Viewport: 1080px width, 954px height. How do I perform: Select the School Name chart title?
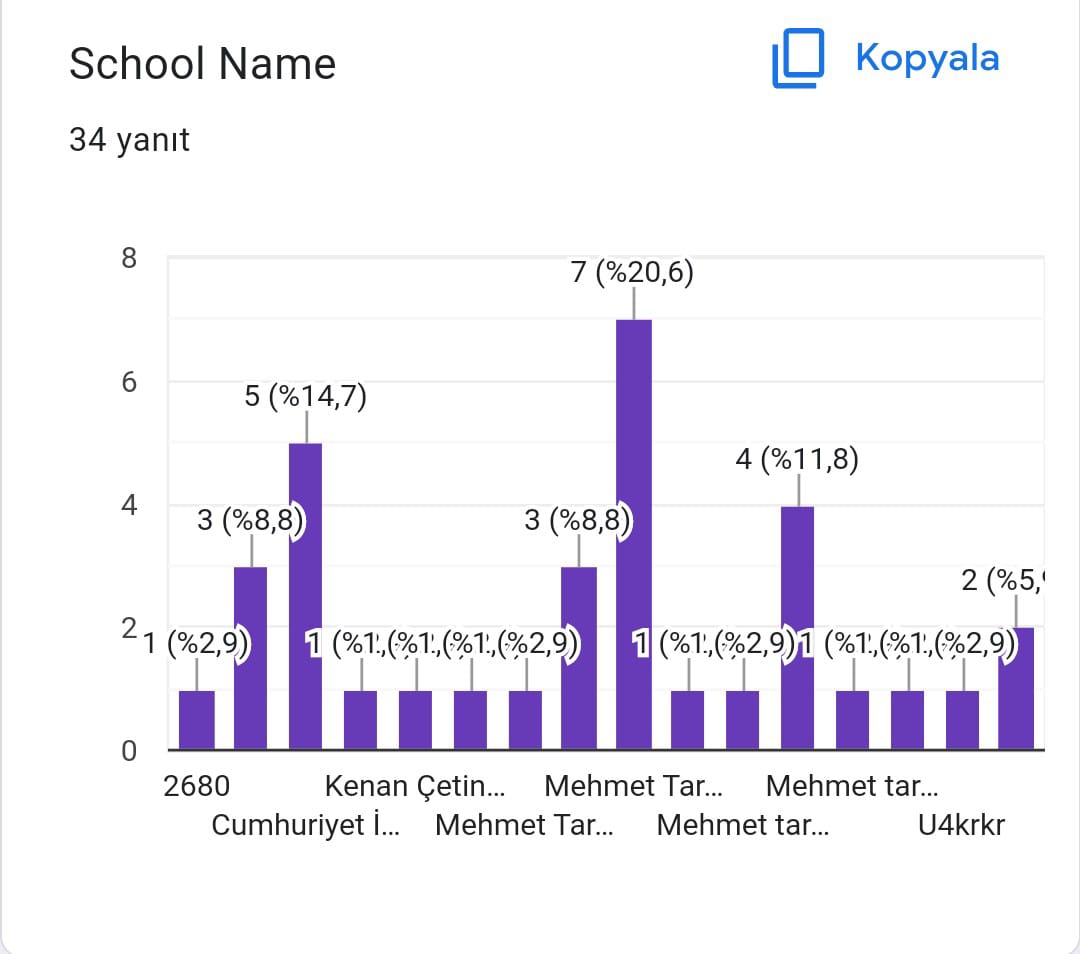[x=202, y=64]
